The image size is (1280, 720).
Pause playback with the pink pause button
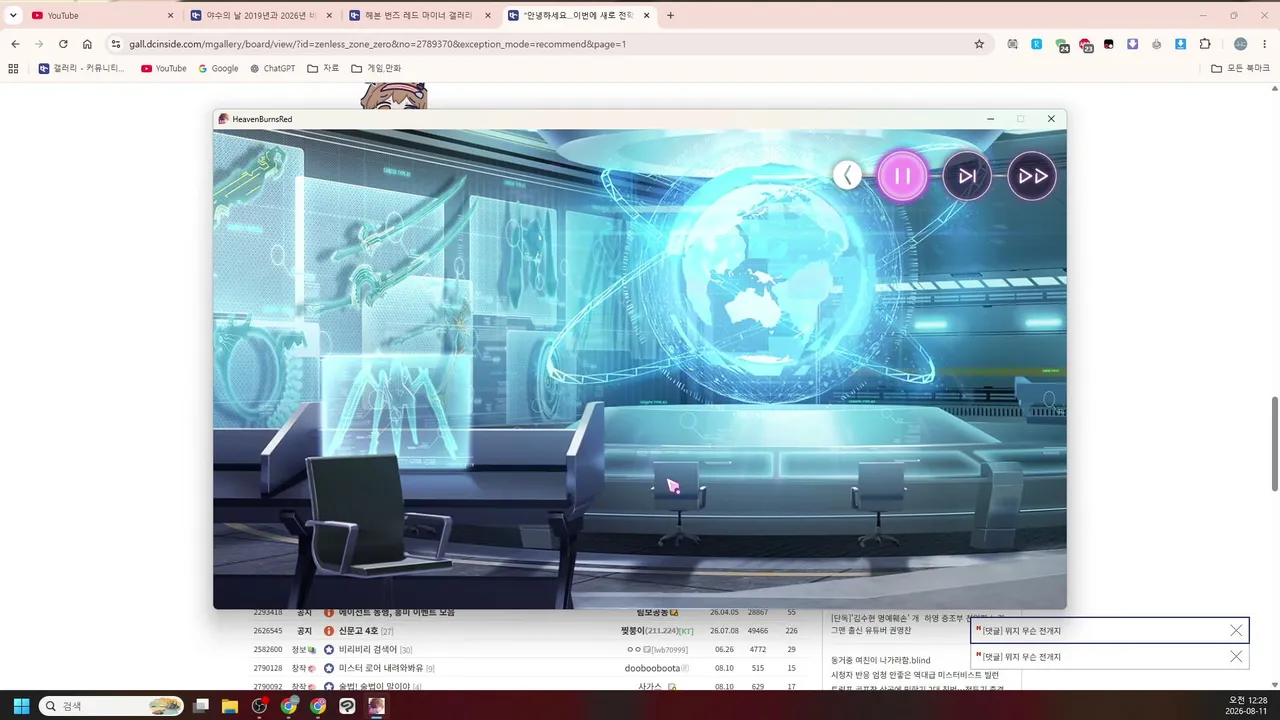pos(902,176)
